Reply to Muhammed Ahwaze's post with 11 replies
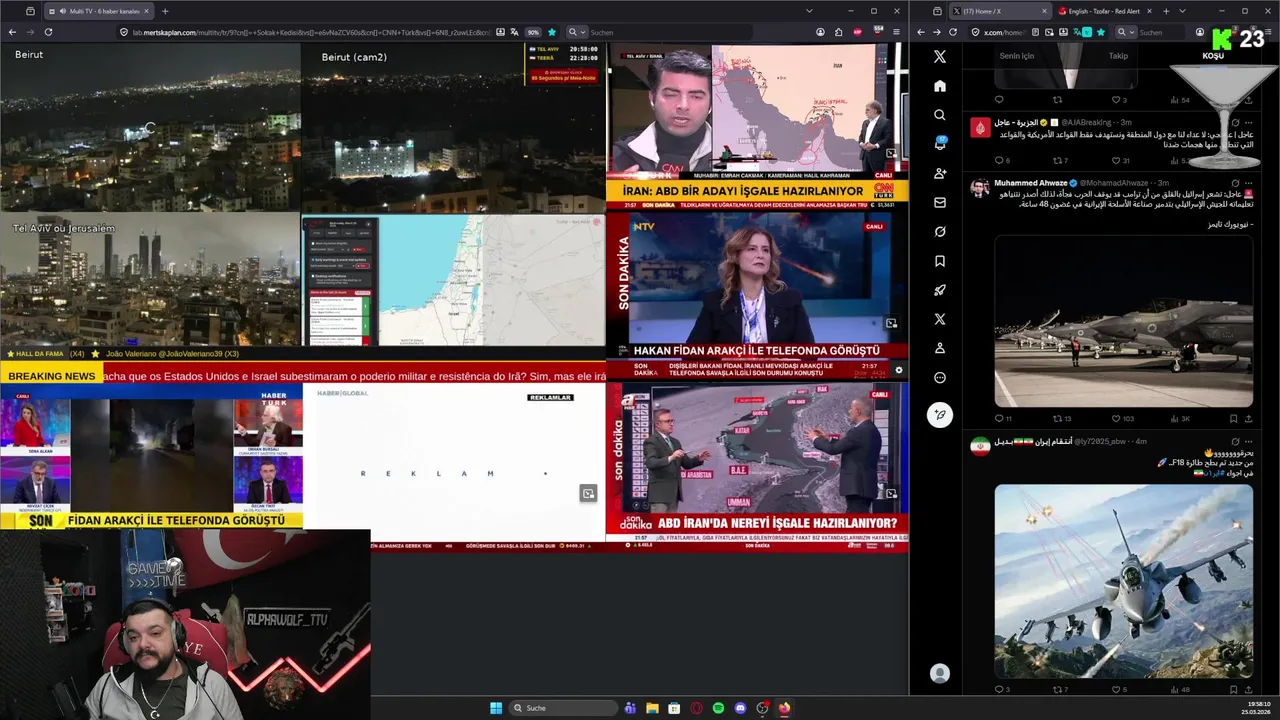 [x=999, y=419]
